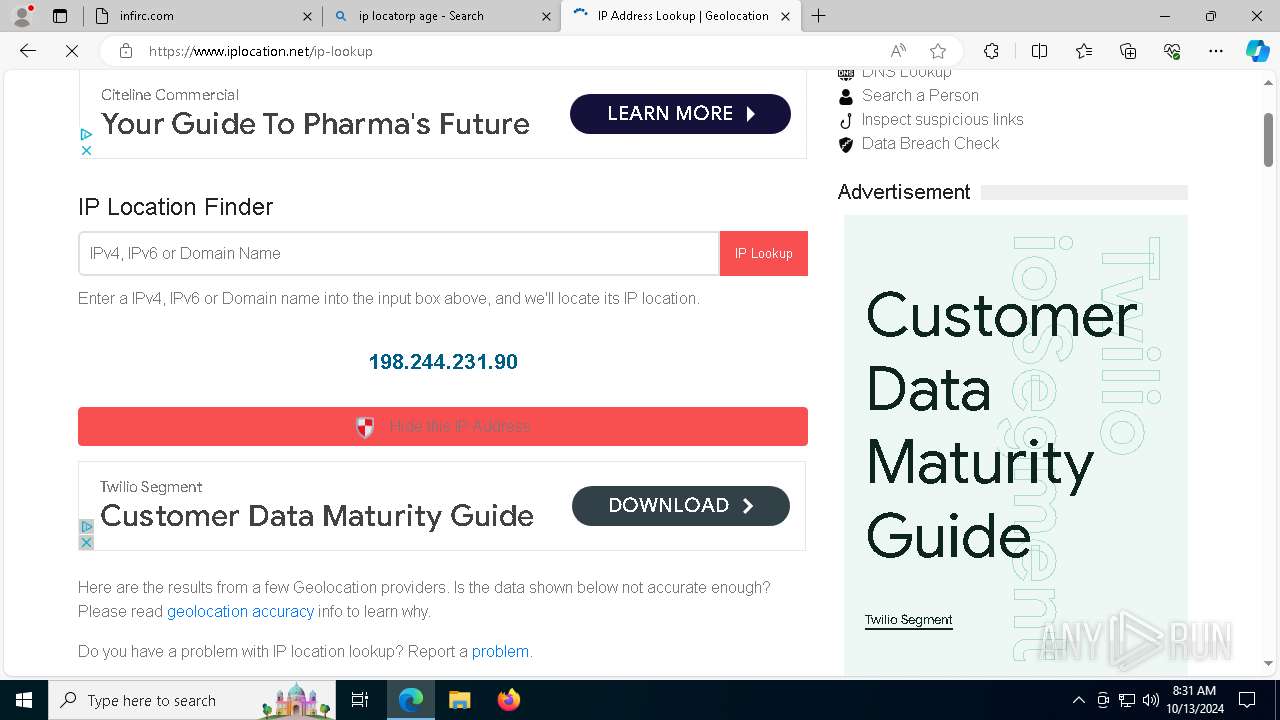Click the Hide this IP Address button
Screen dimensions: 1280x720
443,426
